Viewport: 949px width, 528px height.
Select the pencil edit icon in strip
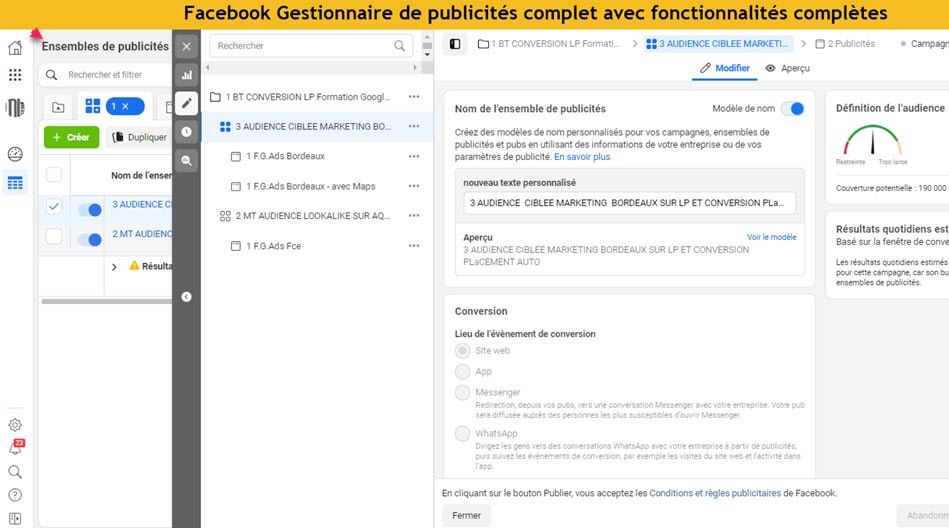(x=186, y=103)
